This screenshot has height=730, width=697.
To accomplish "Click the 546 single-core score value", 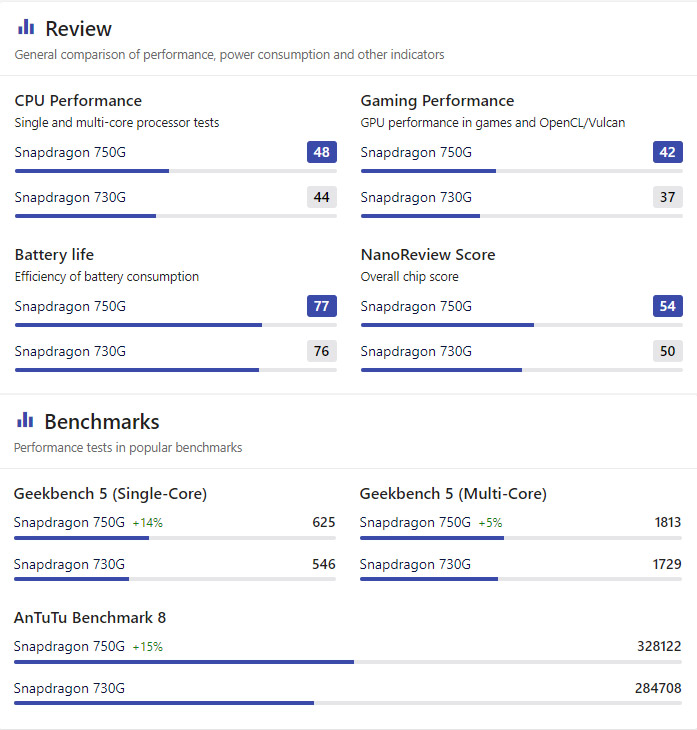I will point(324,564).
